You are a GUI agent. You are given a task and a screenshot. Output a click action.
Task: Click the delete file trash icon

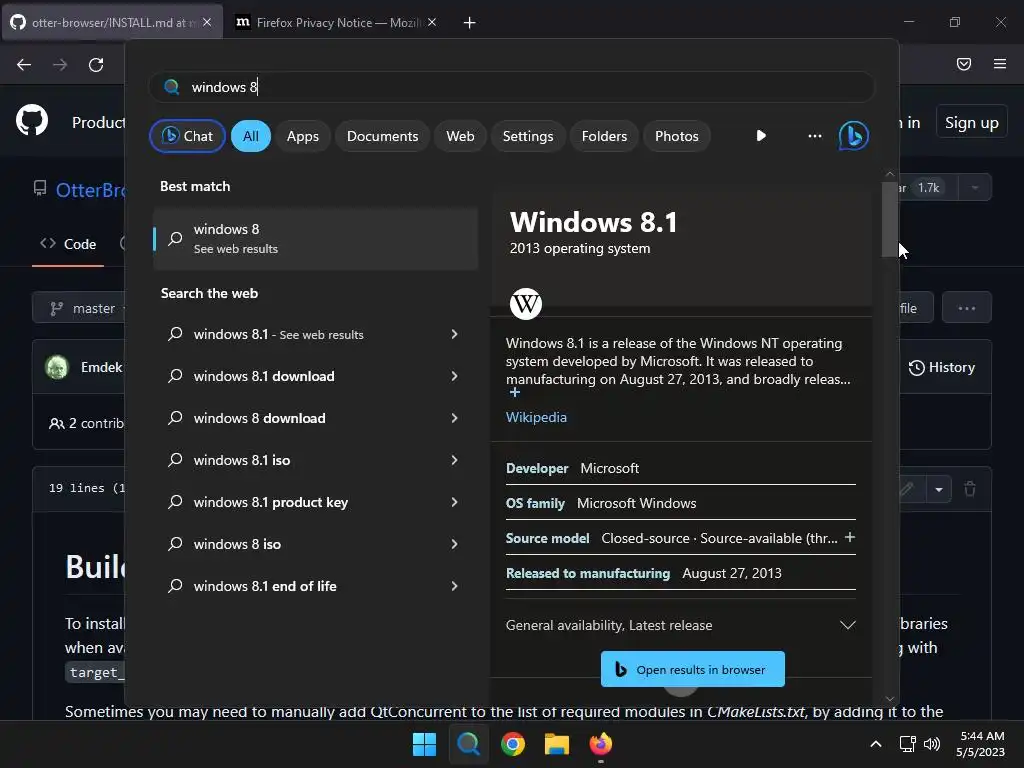click(970, 488)
